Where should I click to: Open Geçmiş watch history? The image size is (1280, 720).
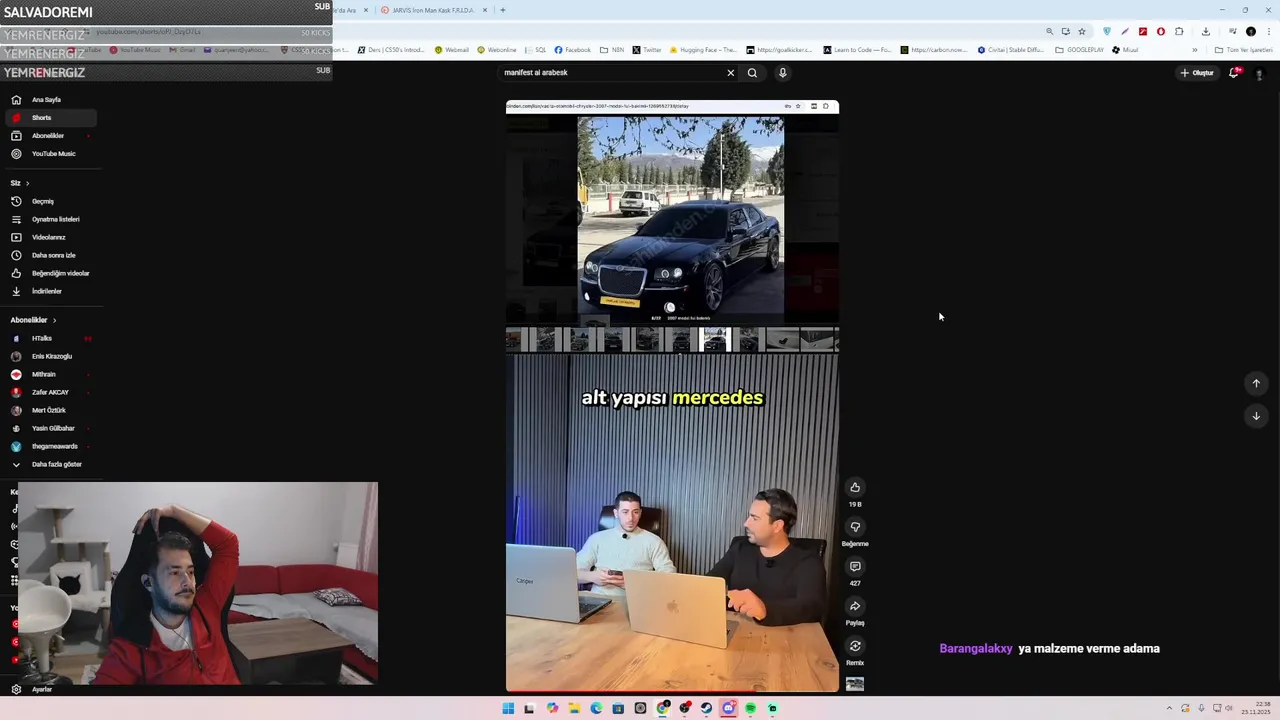[50, 201]
